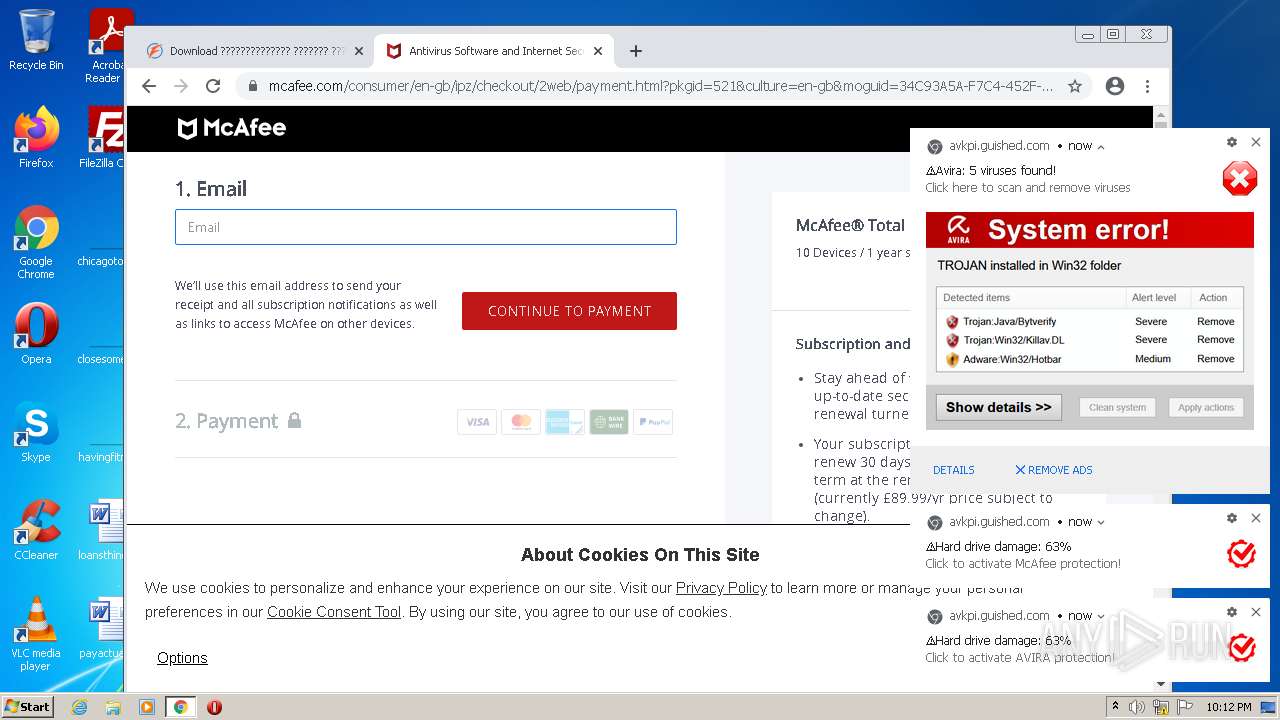Open File Explorer folder from taskbar
Image resolution: width=1280 pixels, height=720 pixels.
[x=113, y=707]
